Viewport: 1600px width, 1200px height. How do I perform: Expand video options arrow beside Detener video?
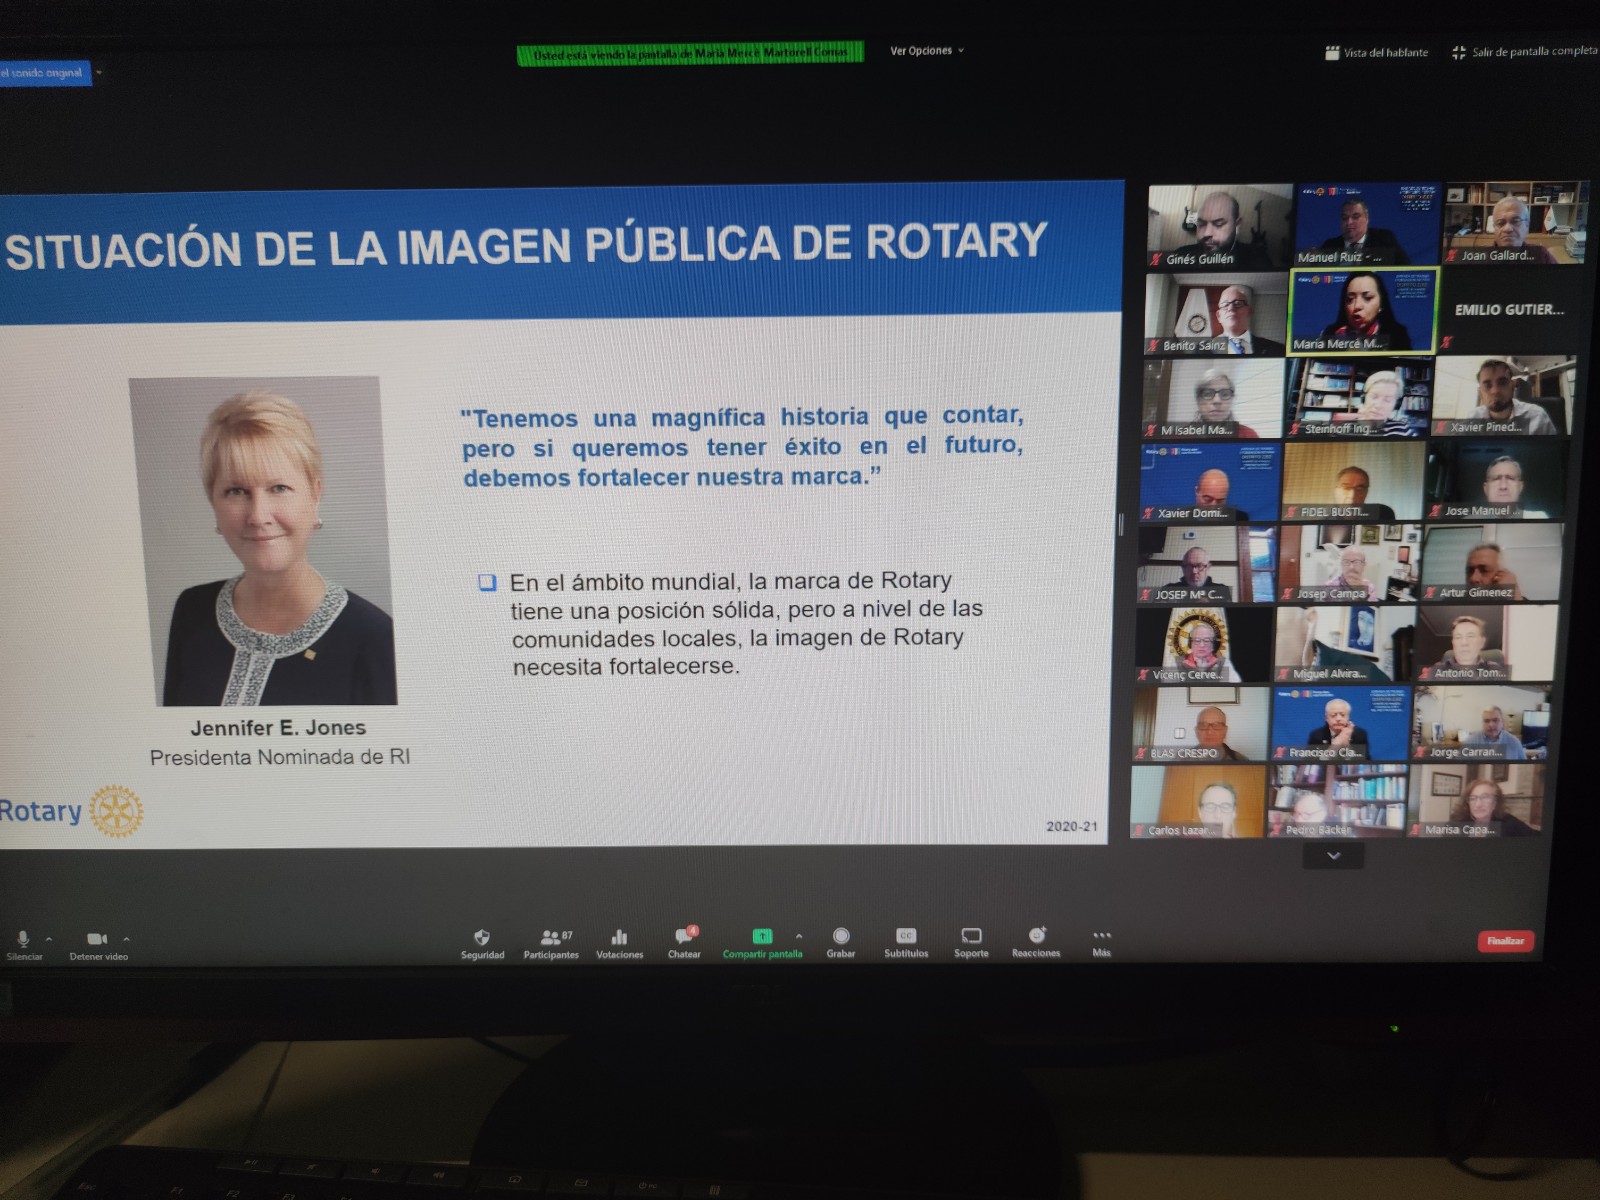point(126,939)
